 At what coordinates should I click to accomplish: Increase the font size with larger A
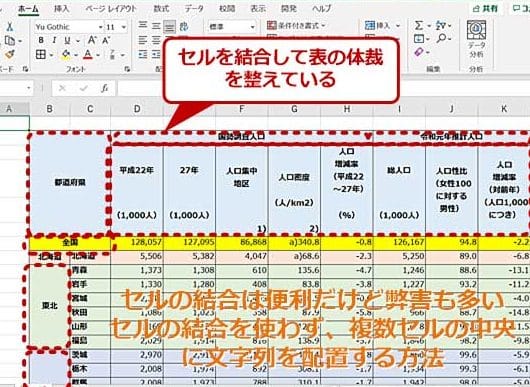coord(92,40)
